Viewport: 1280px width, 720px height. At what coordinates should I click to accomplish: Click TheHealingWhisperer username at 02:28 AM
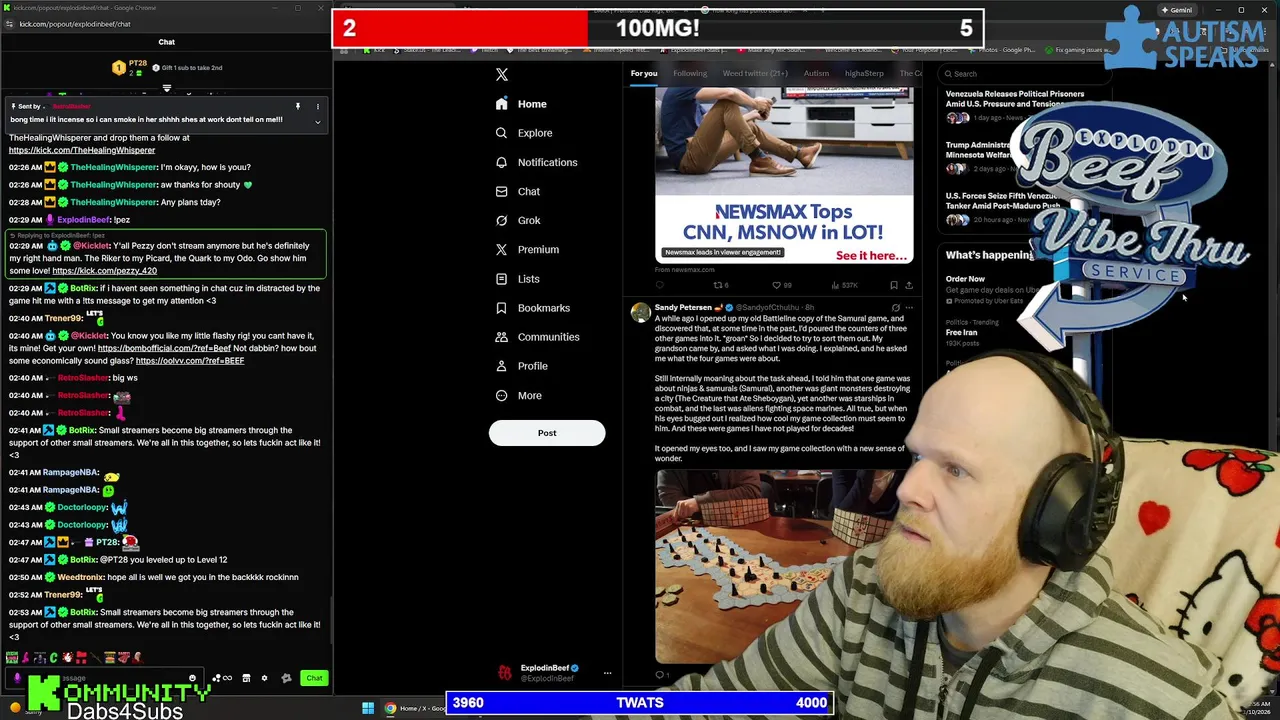point(113,202)
